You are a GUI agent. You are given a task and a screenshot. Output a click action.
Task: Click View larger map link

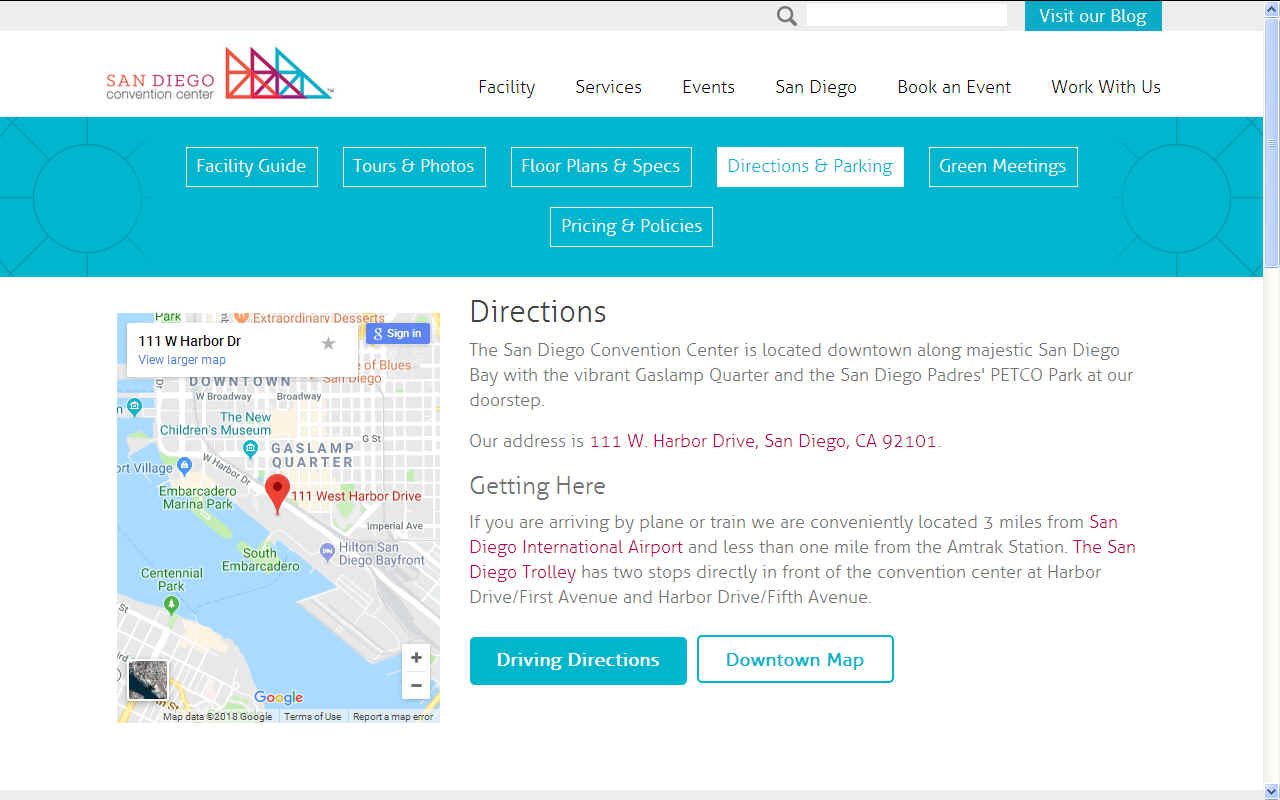(182, 360)
